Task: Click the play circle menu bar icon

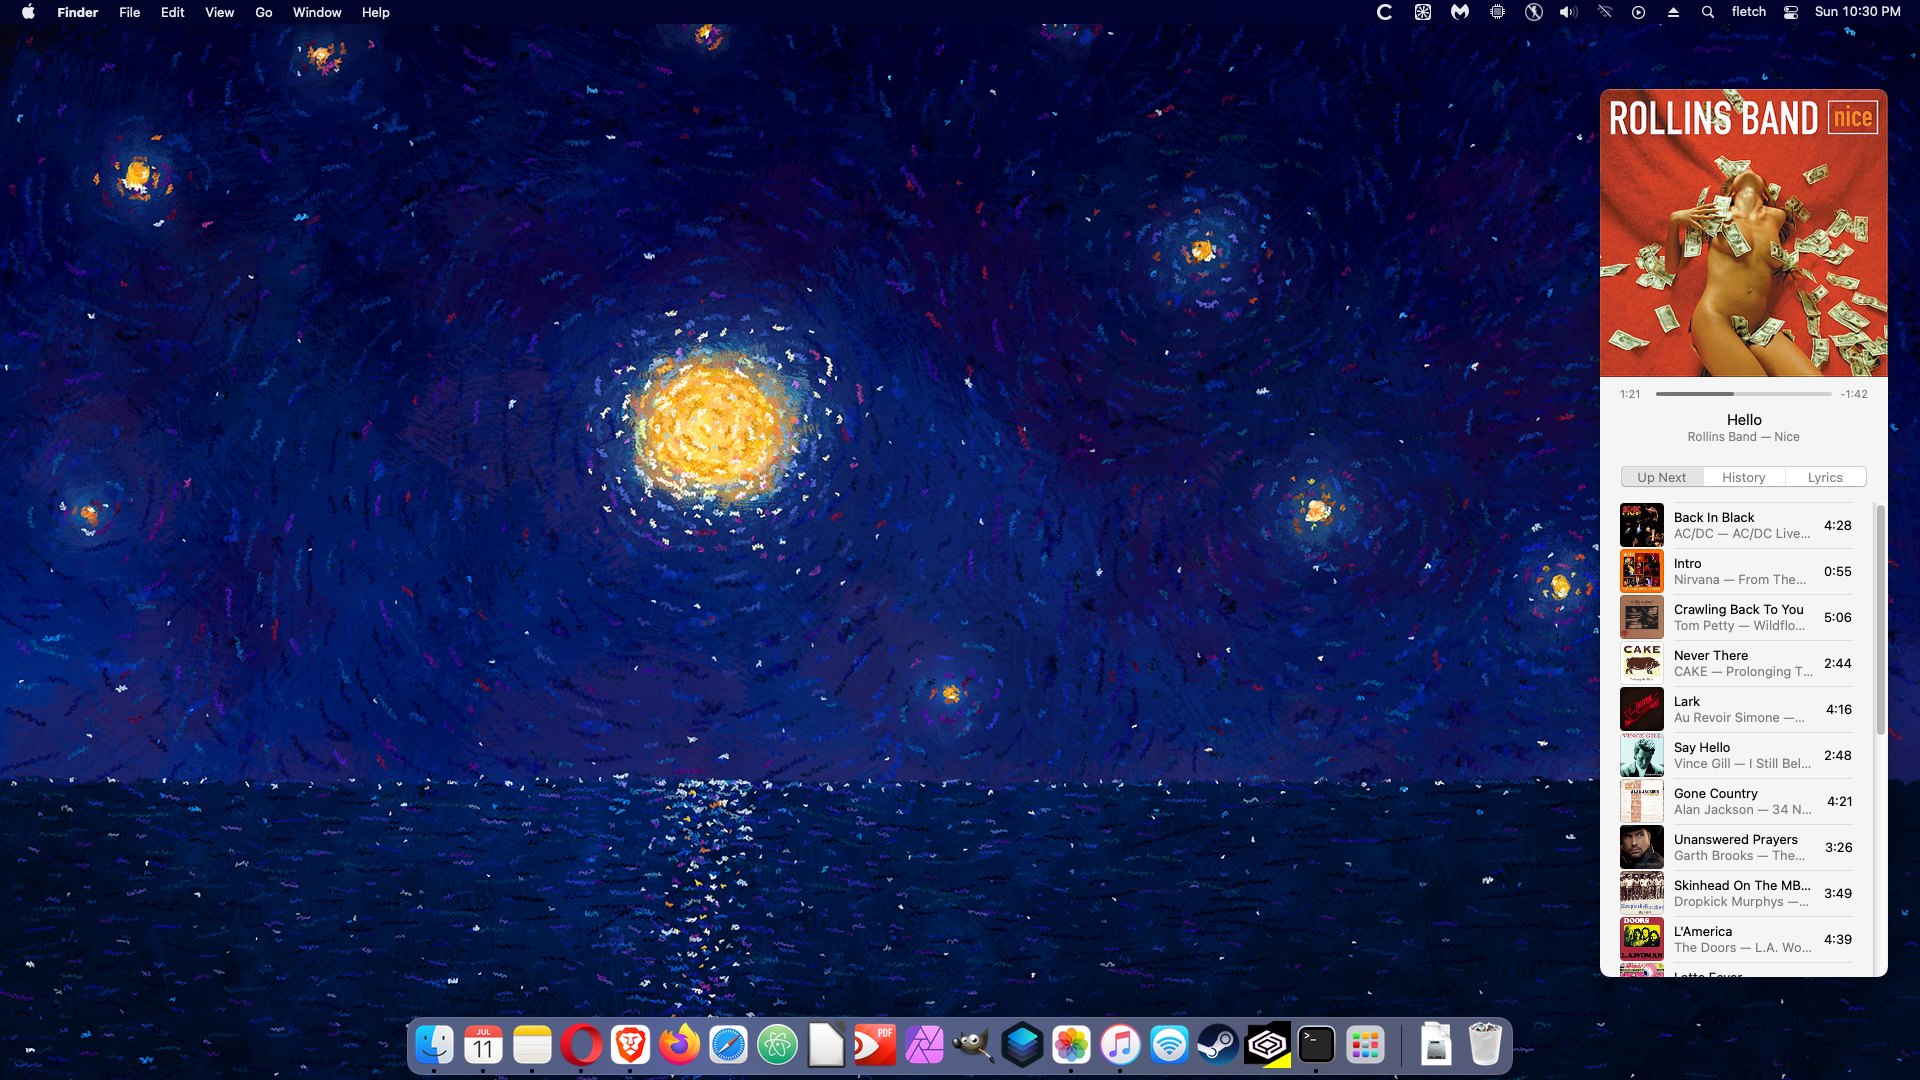Action: tap(1638, 12)
